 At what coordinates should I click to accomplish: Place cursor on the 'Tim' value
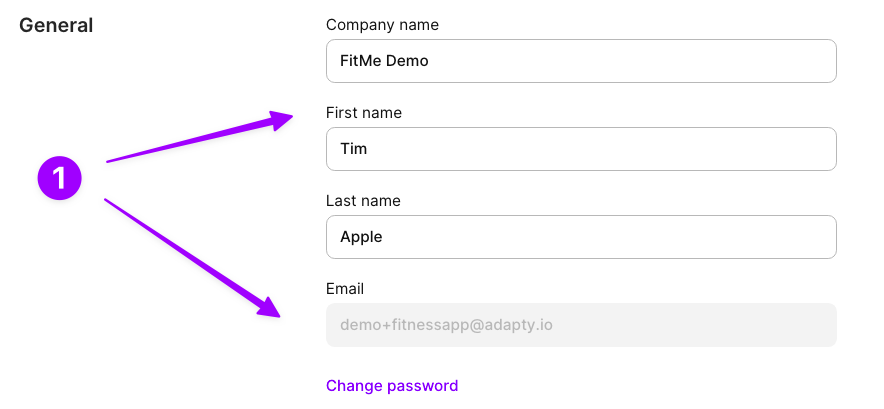(x=353, y=149)
